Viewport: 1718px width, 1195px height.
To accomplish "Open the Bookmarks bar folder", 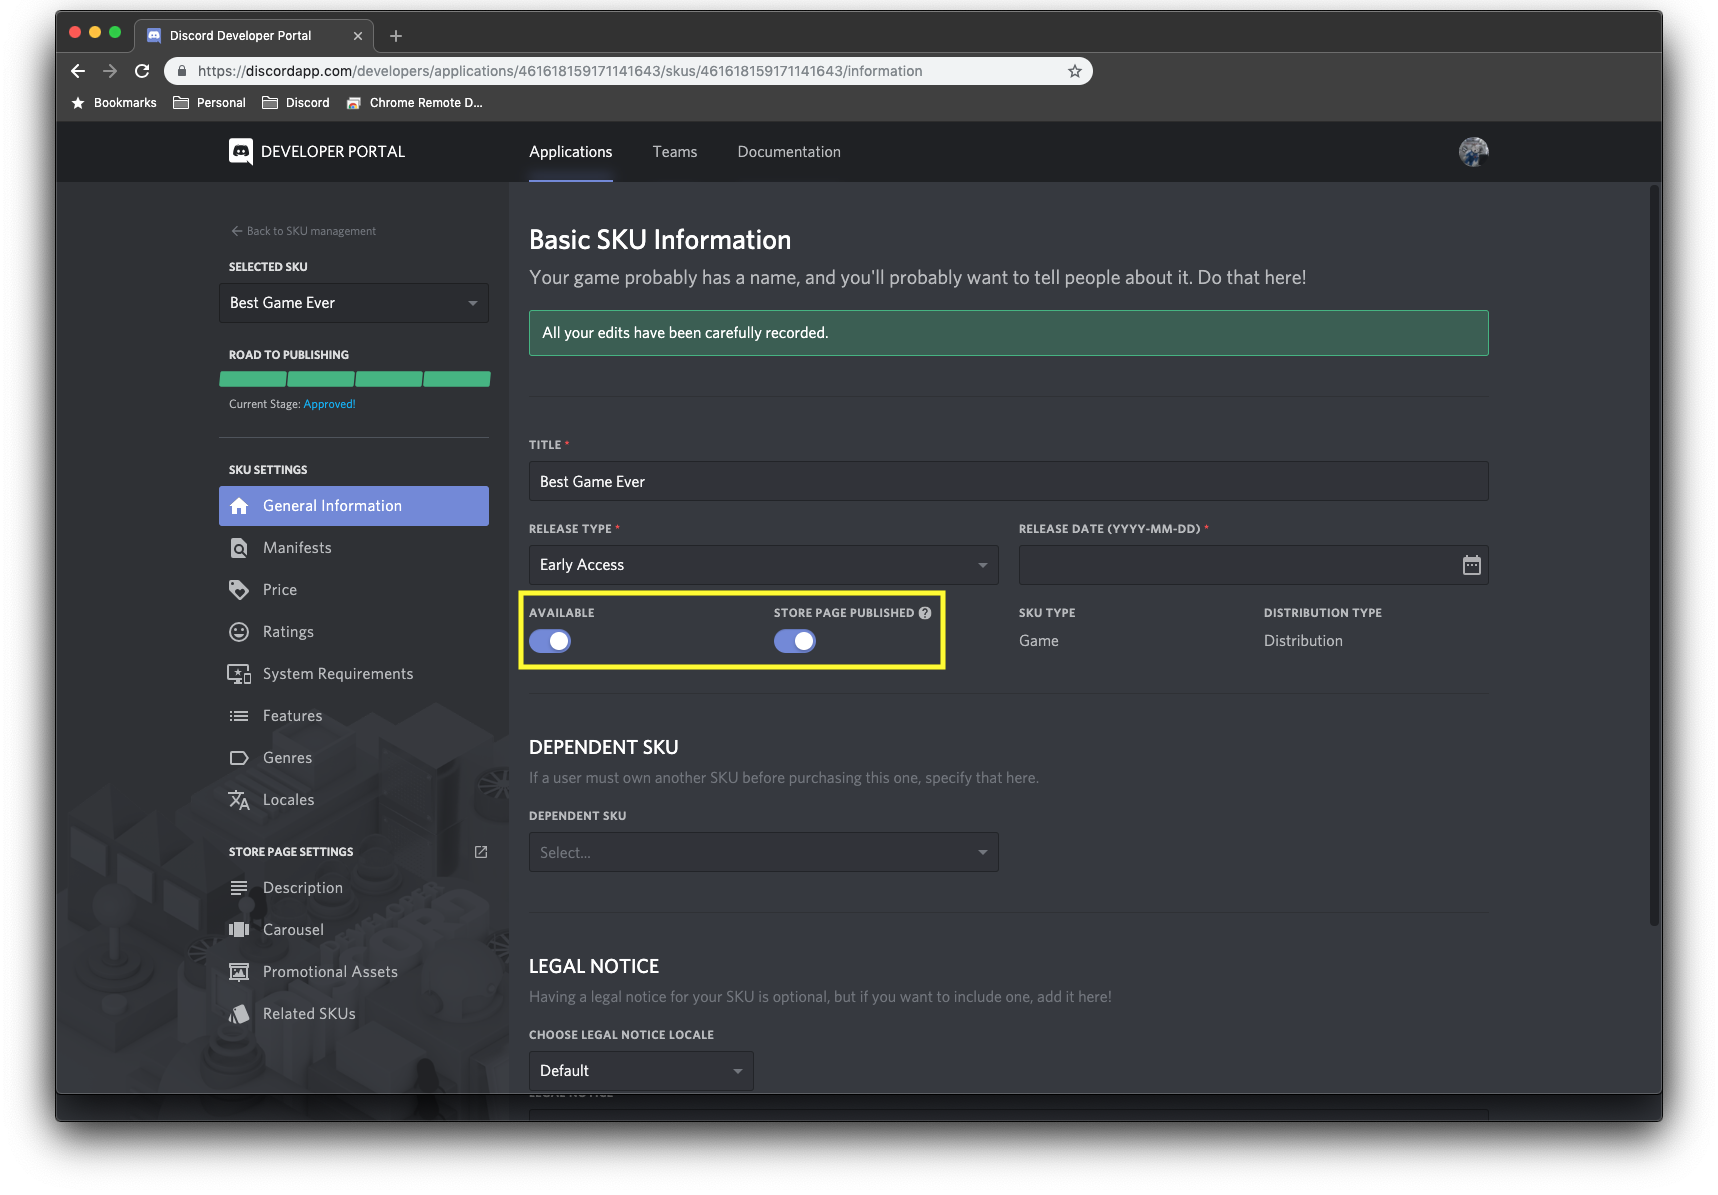I will click(114, 103).
